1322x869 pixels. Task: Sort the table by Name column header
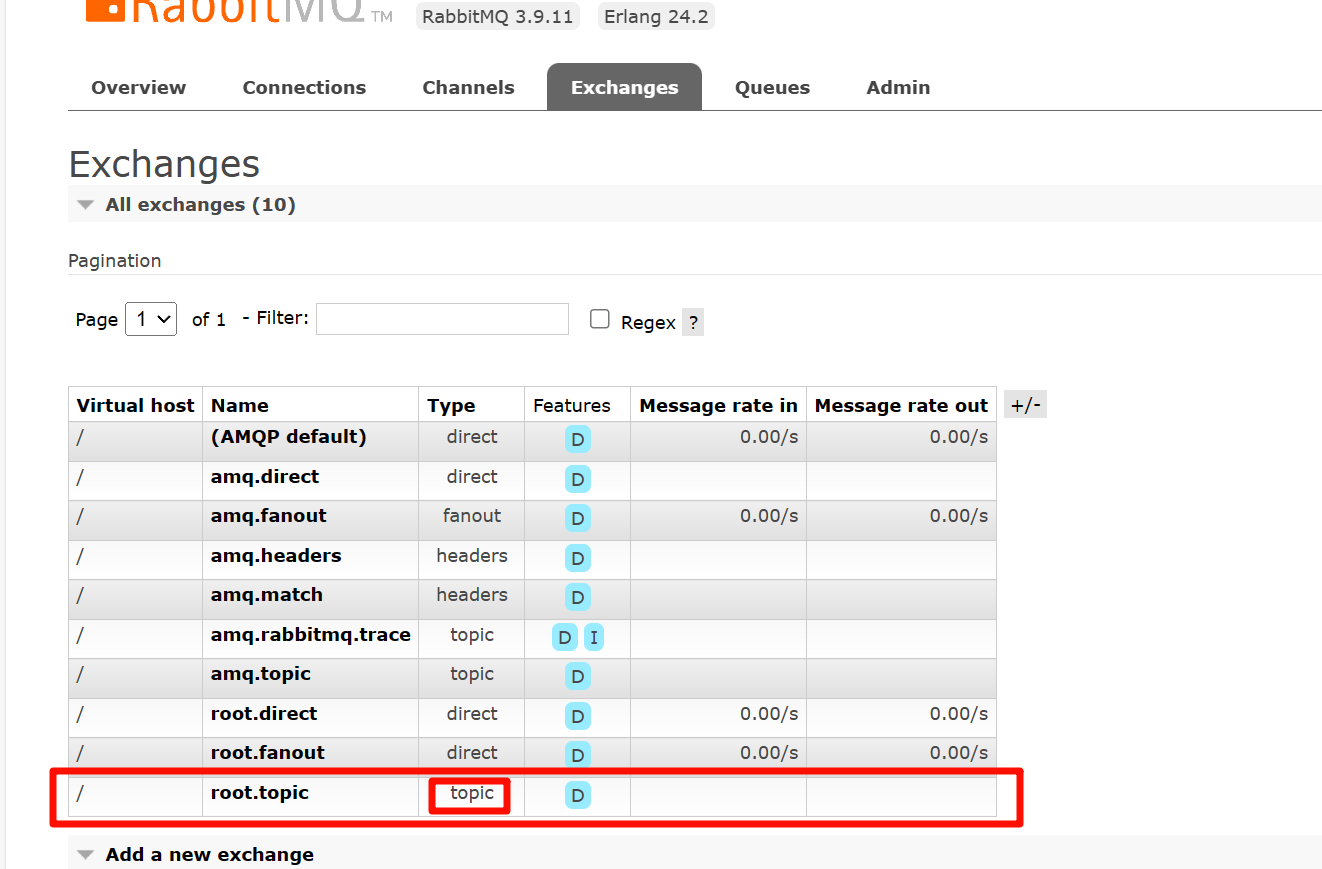pos(240,405)
